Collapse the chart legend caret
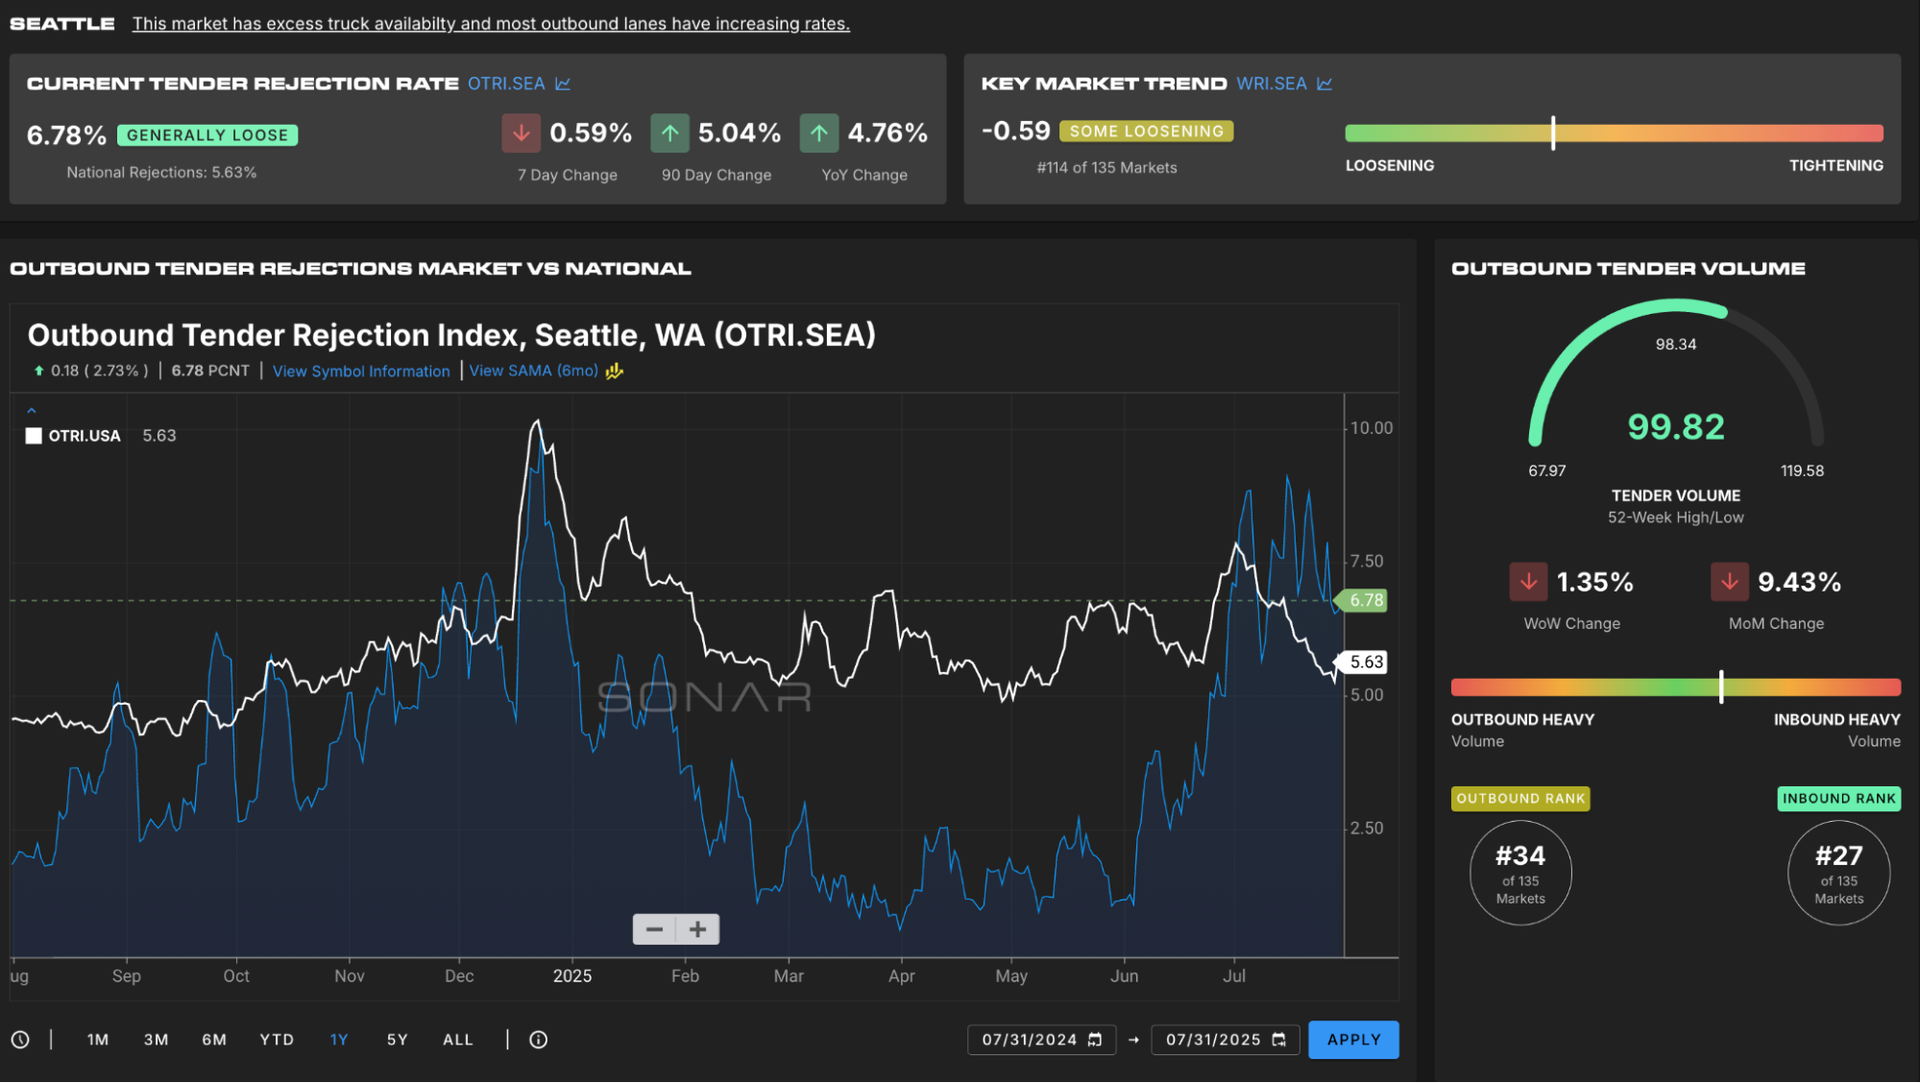 tap(31, 410)
